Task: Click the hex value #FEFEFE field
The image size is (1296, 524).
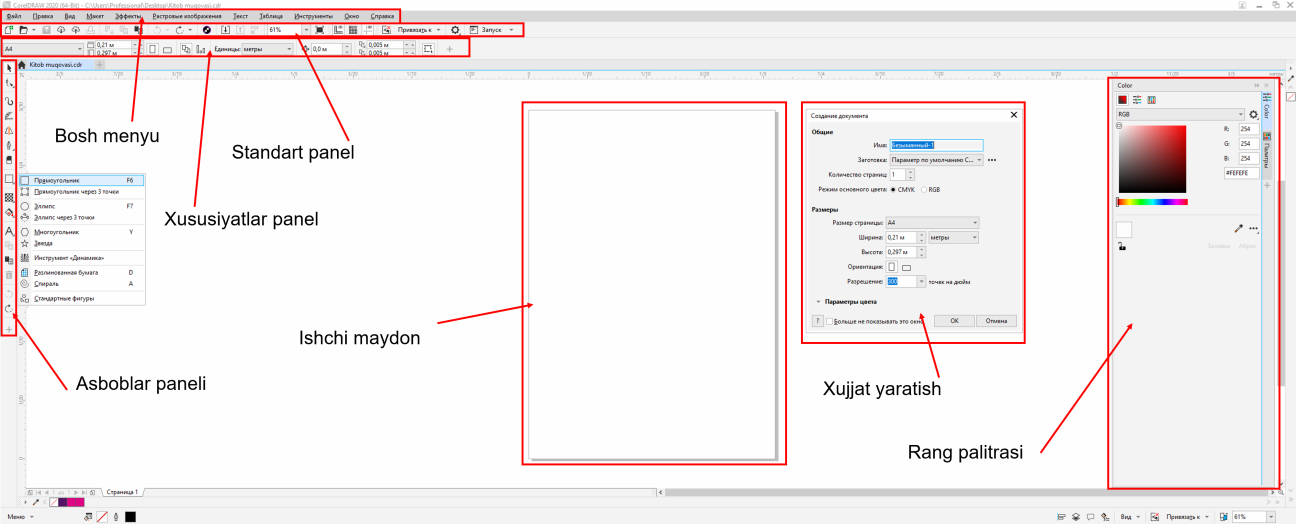Action: [1241, 173]
